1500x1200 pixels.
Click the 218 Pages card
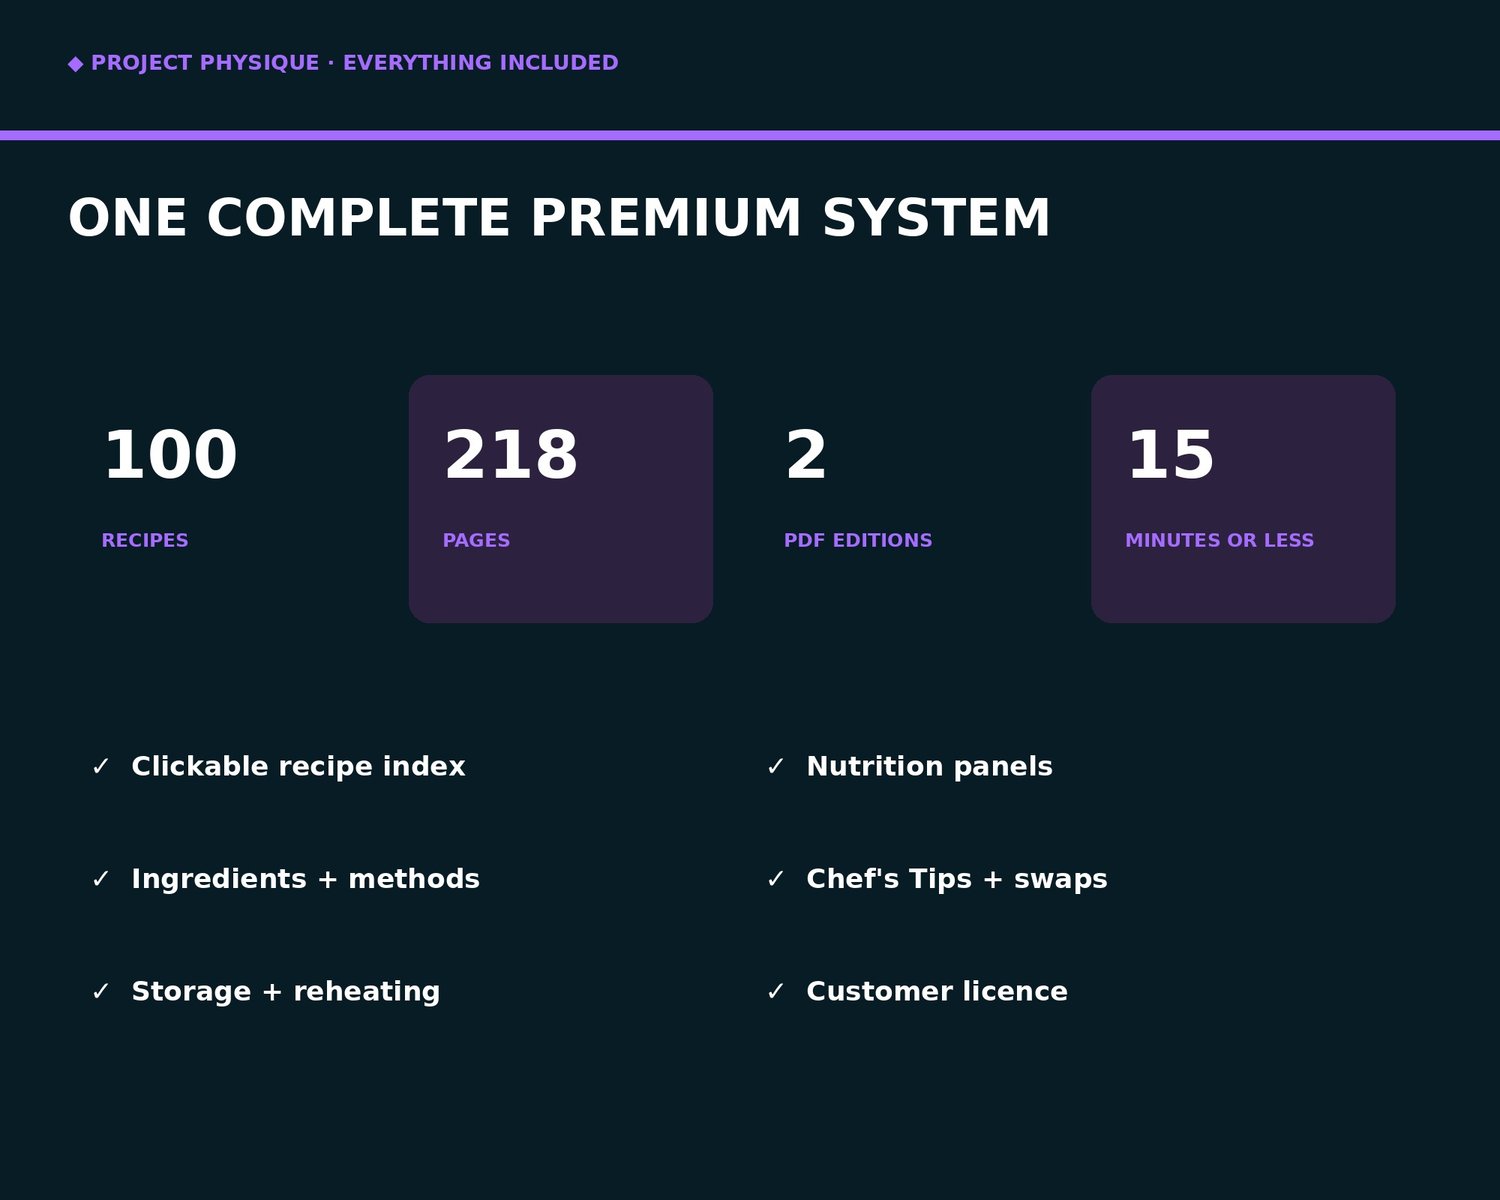[561, 499]
